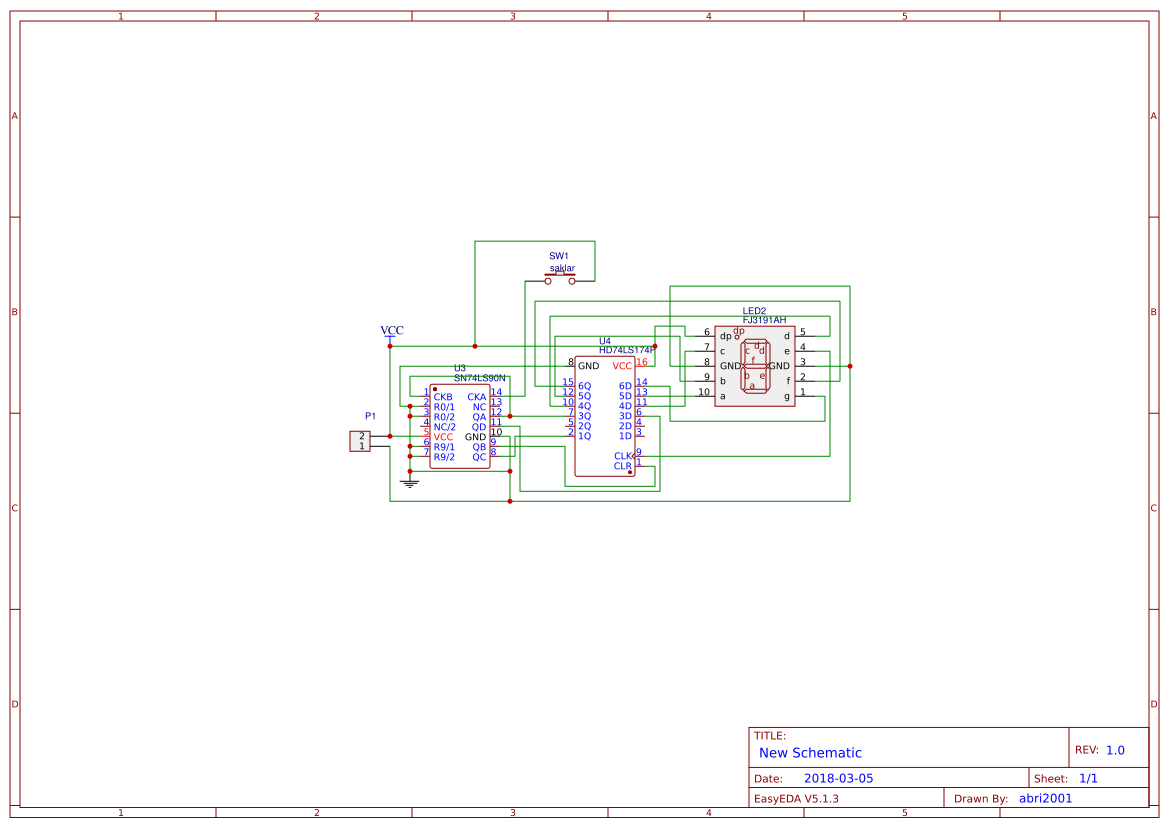Screen dimensions: 1169x828
Task: Click pin number "10" on LED2
Action: 704,392
